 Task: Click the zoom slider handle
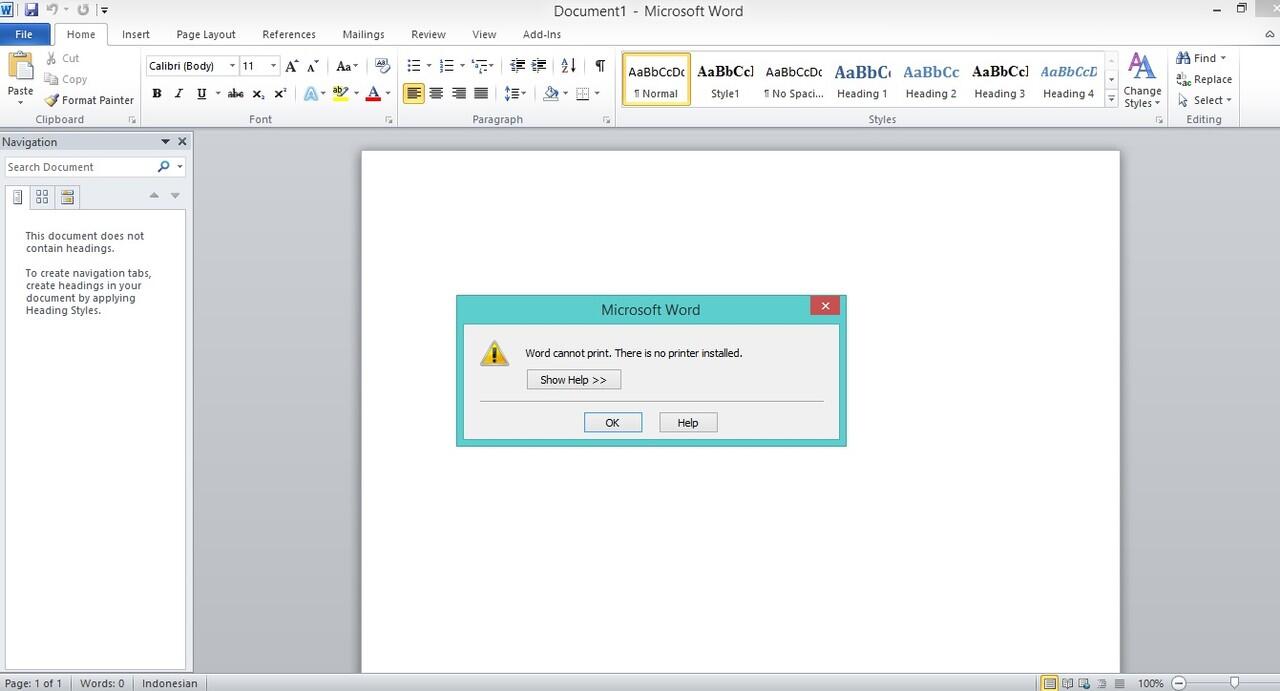(x=1235, y=683)
